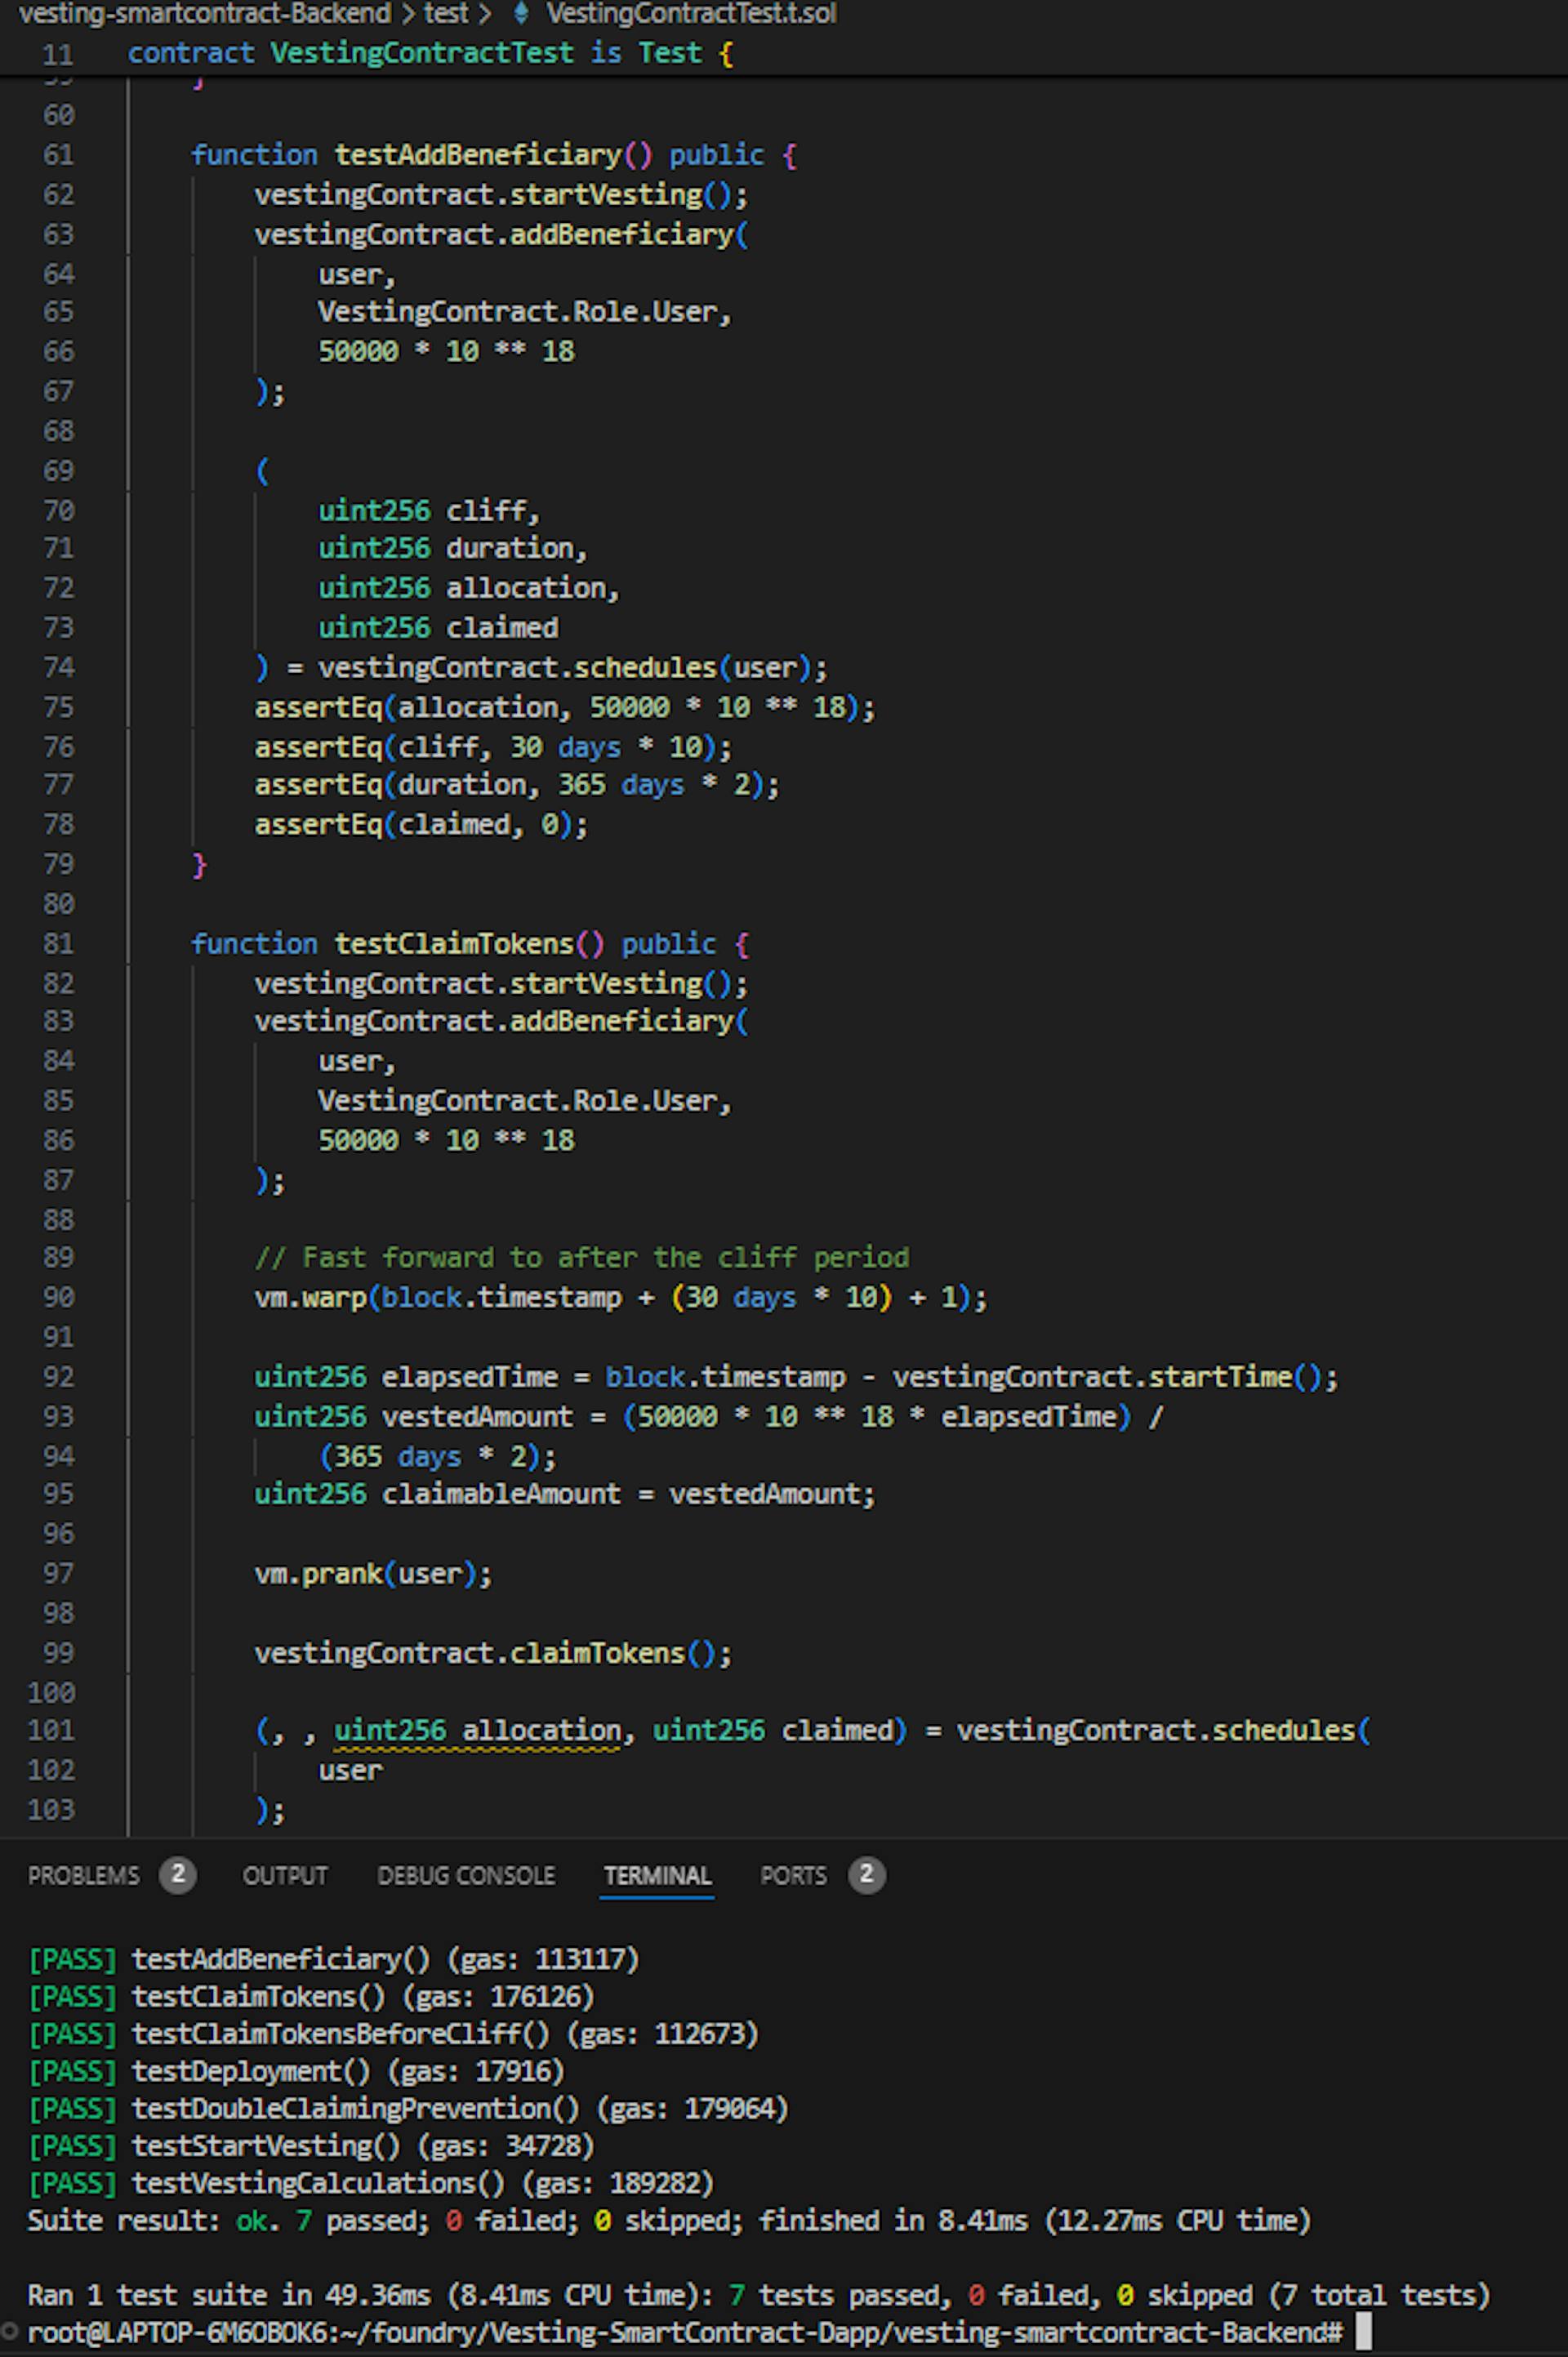Viewport: 1568px width, 2357px height.
Task: Click the Solidity file icon in breadcrumb
Action: [x=520, y=13]
